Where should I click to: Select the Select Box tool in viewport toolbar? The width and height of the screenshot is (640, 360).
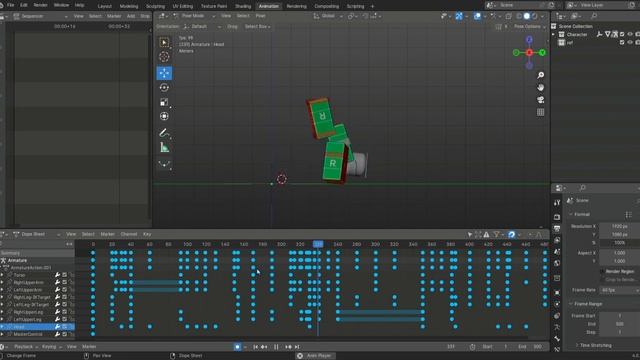click(x=164, y=42)
